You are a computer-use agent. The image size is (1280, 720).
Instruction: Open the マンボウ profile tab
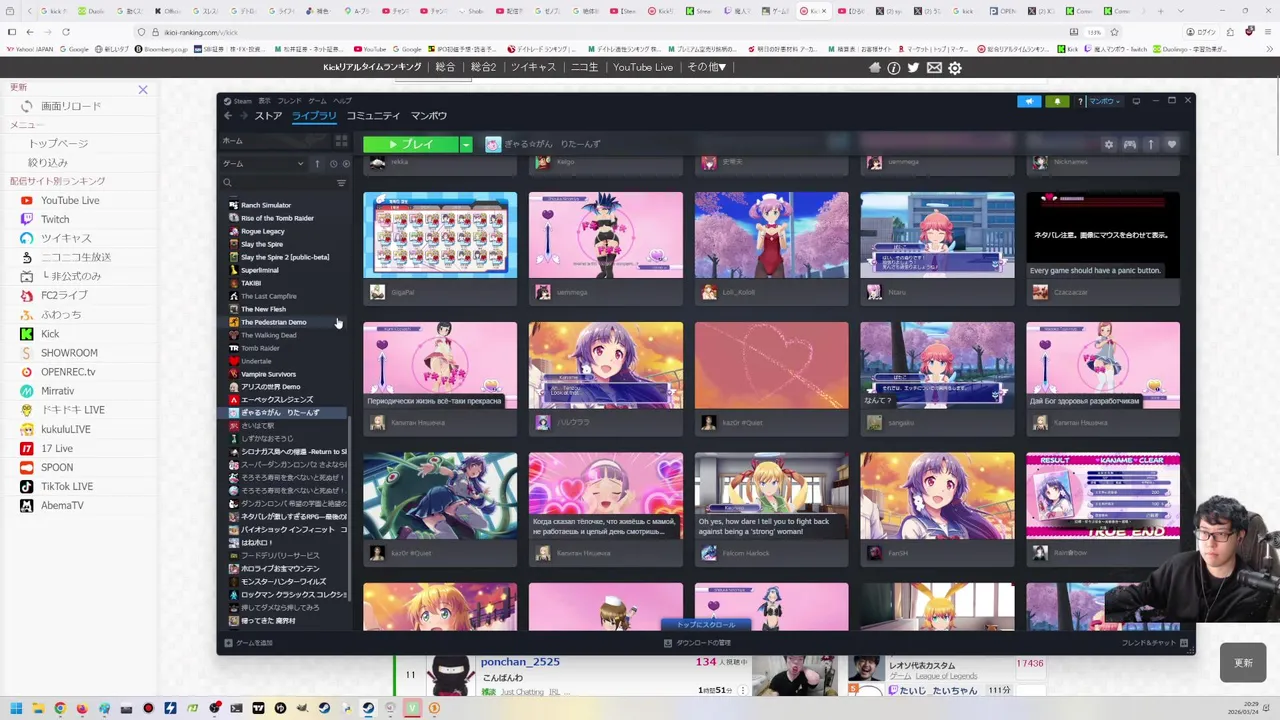coord(429,116)
